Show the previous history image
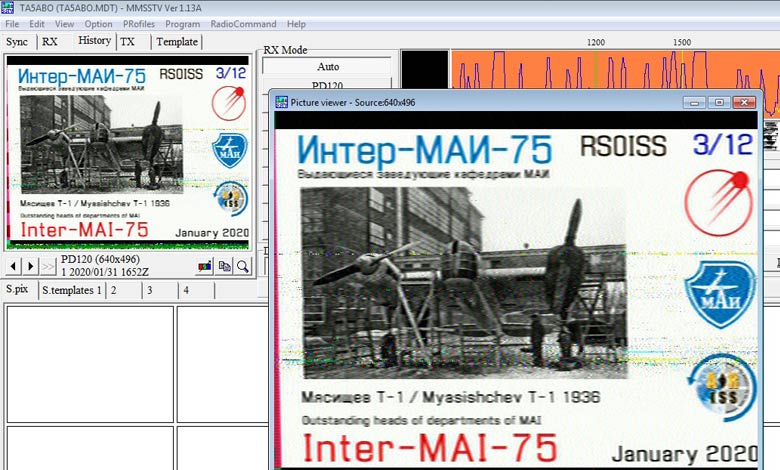780x470 pixels. coord(13,267)
